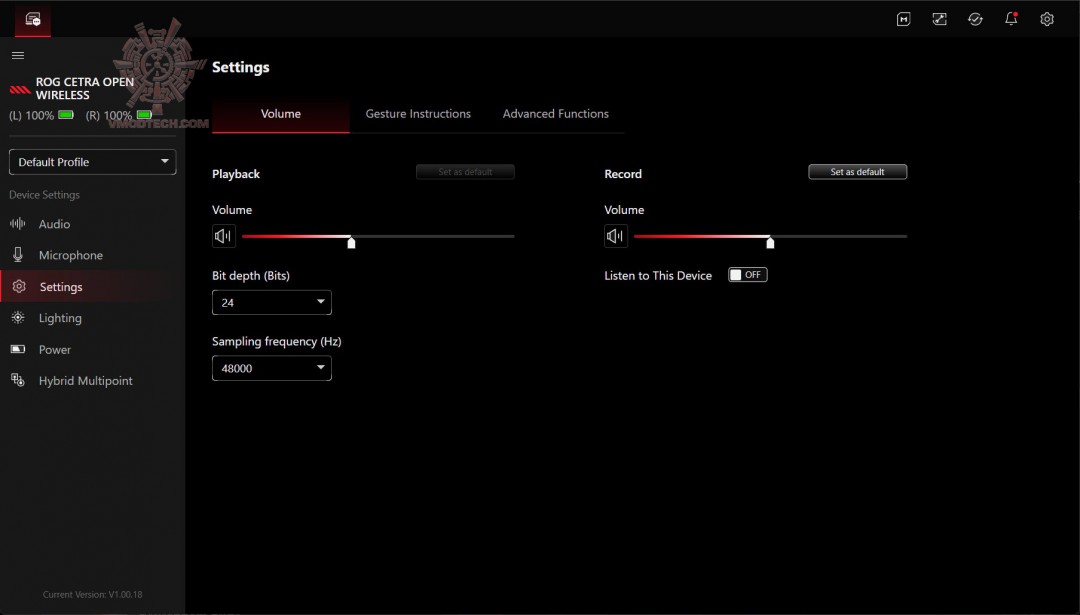
Task: Click the Bit depth (Bits) label
Action: (x=251, y=275)
